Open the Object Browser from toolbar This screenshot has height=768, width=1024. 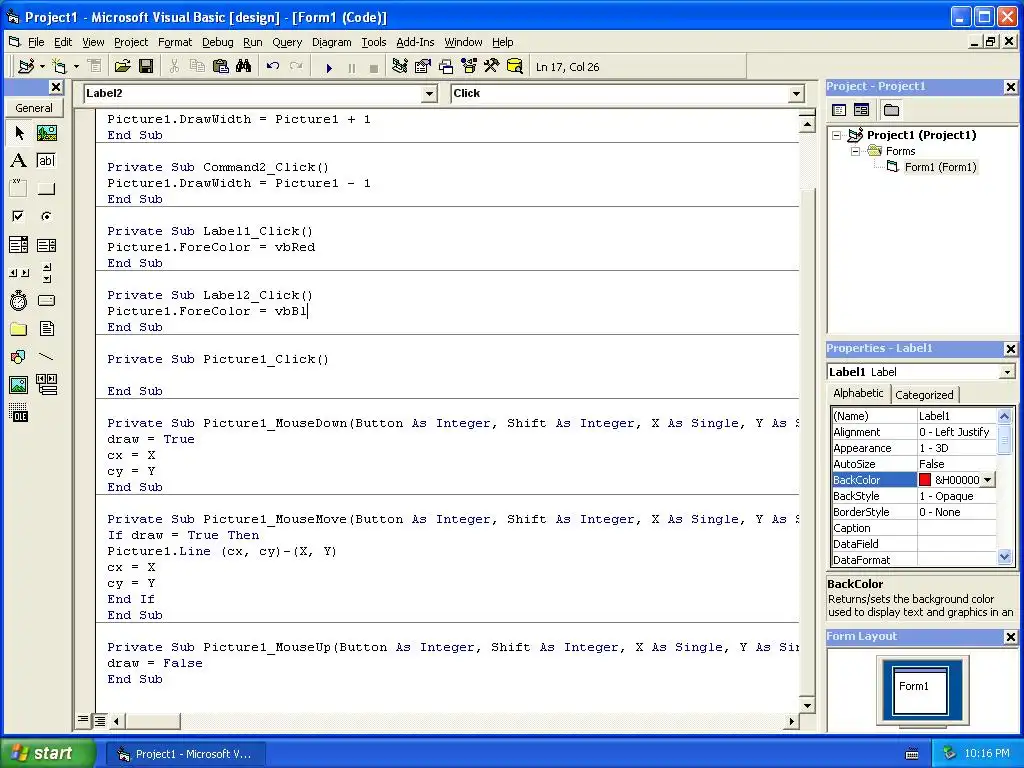click(468, 67)
